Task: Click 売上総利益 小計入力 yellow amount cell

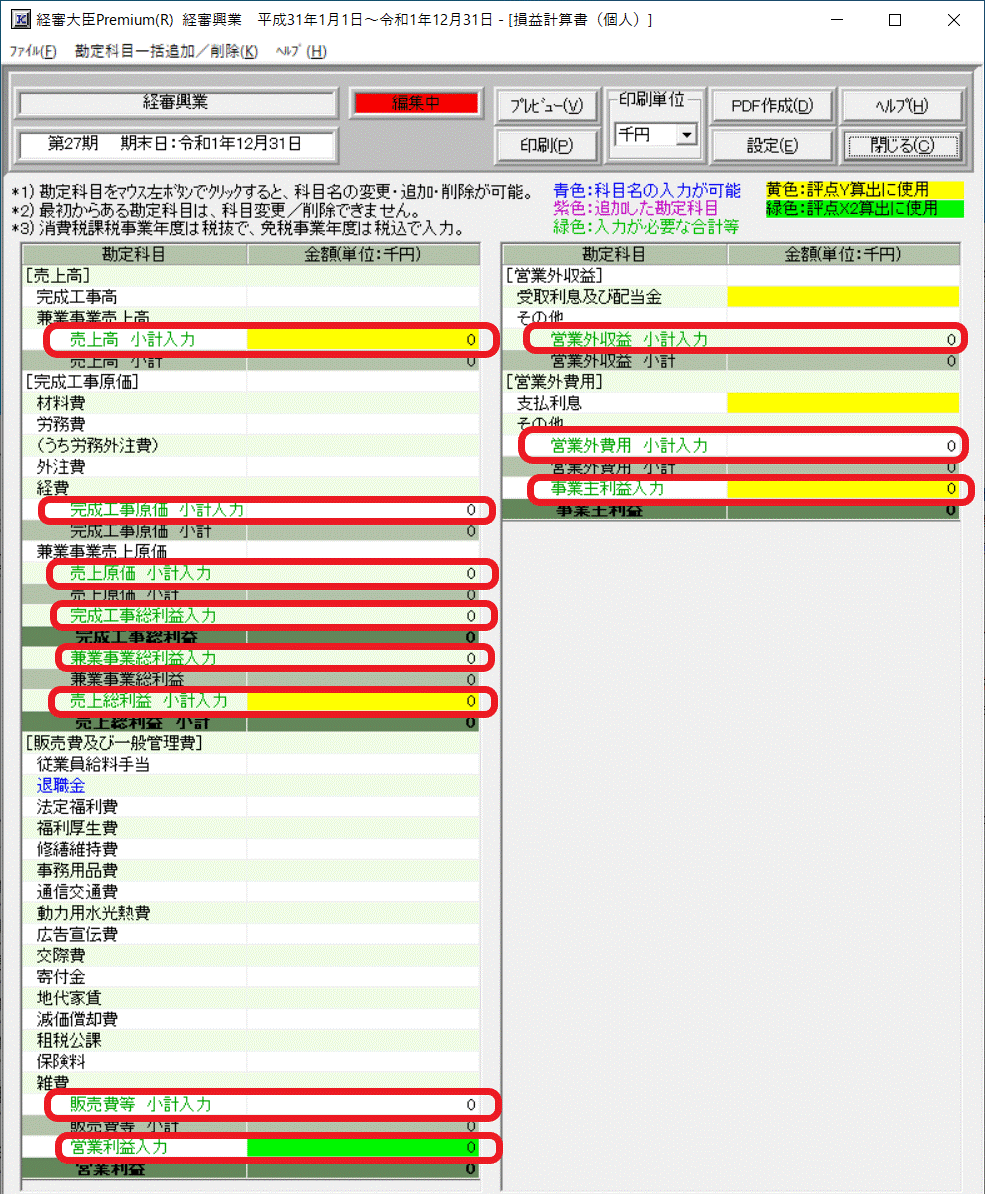Action: coord(363,701)
